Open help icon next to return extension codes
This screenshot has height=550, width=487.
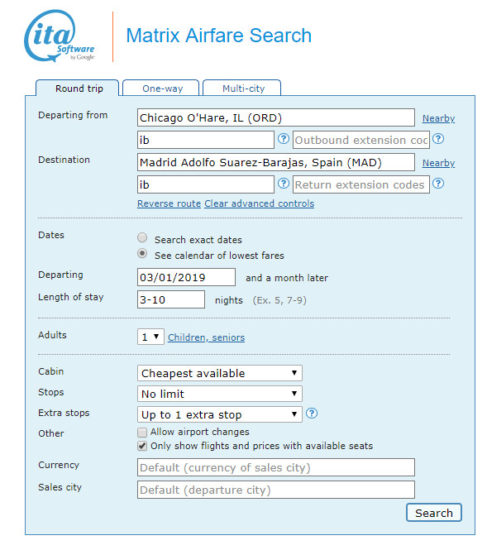(x=438, y=183)
